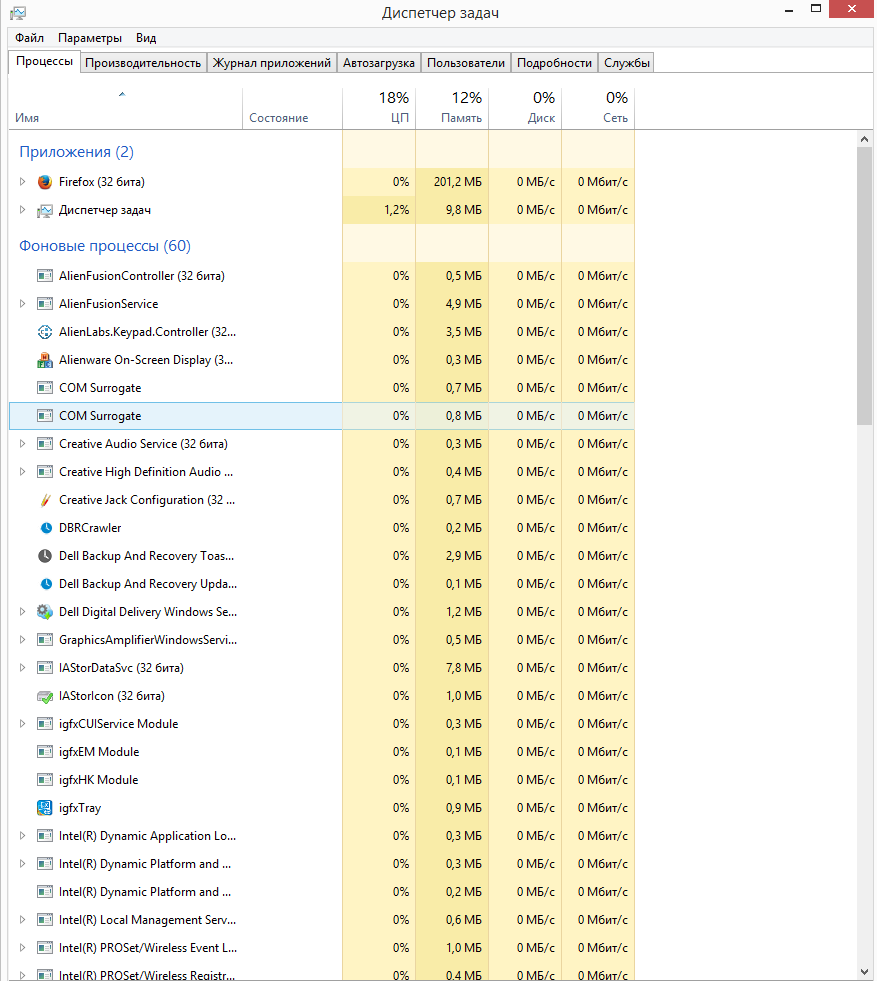Screen dimensions: 877x981
Task: Open the Автозагрузка tab
Action: pos(378,63)
